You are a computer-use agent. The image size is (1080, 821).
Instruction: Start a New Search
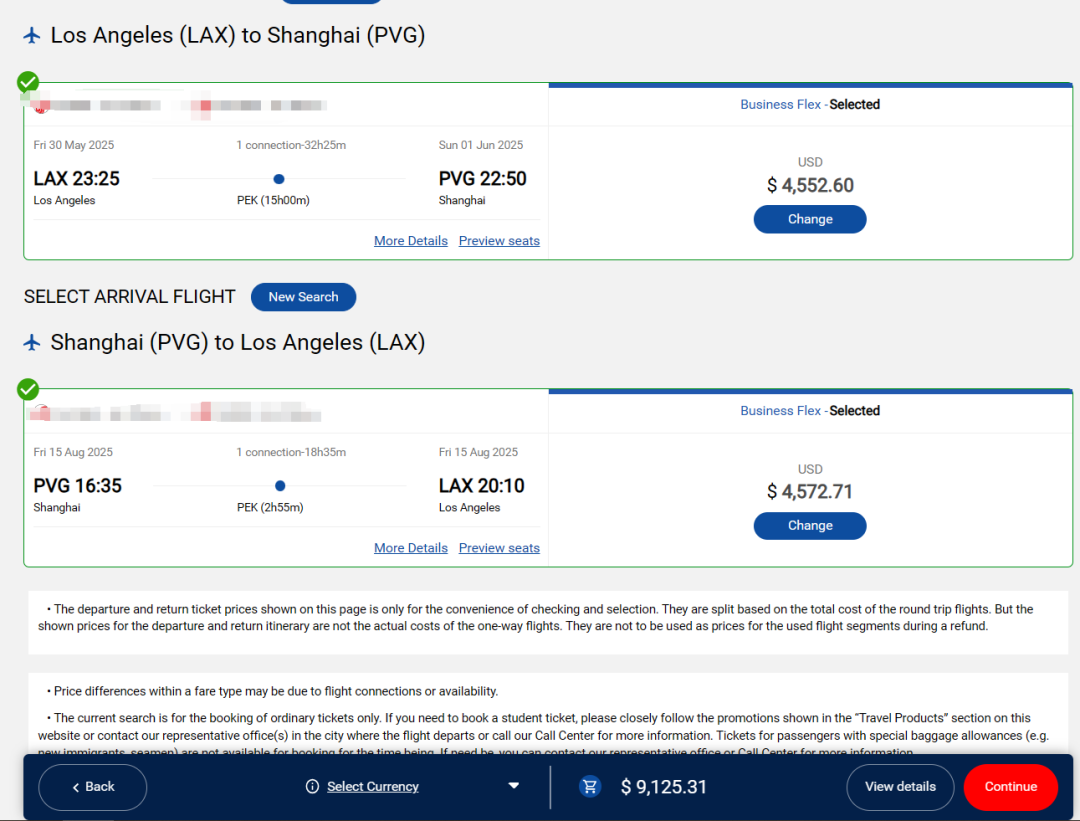[x=303, y=297]
